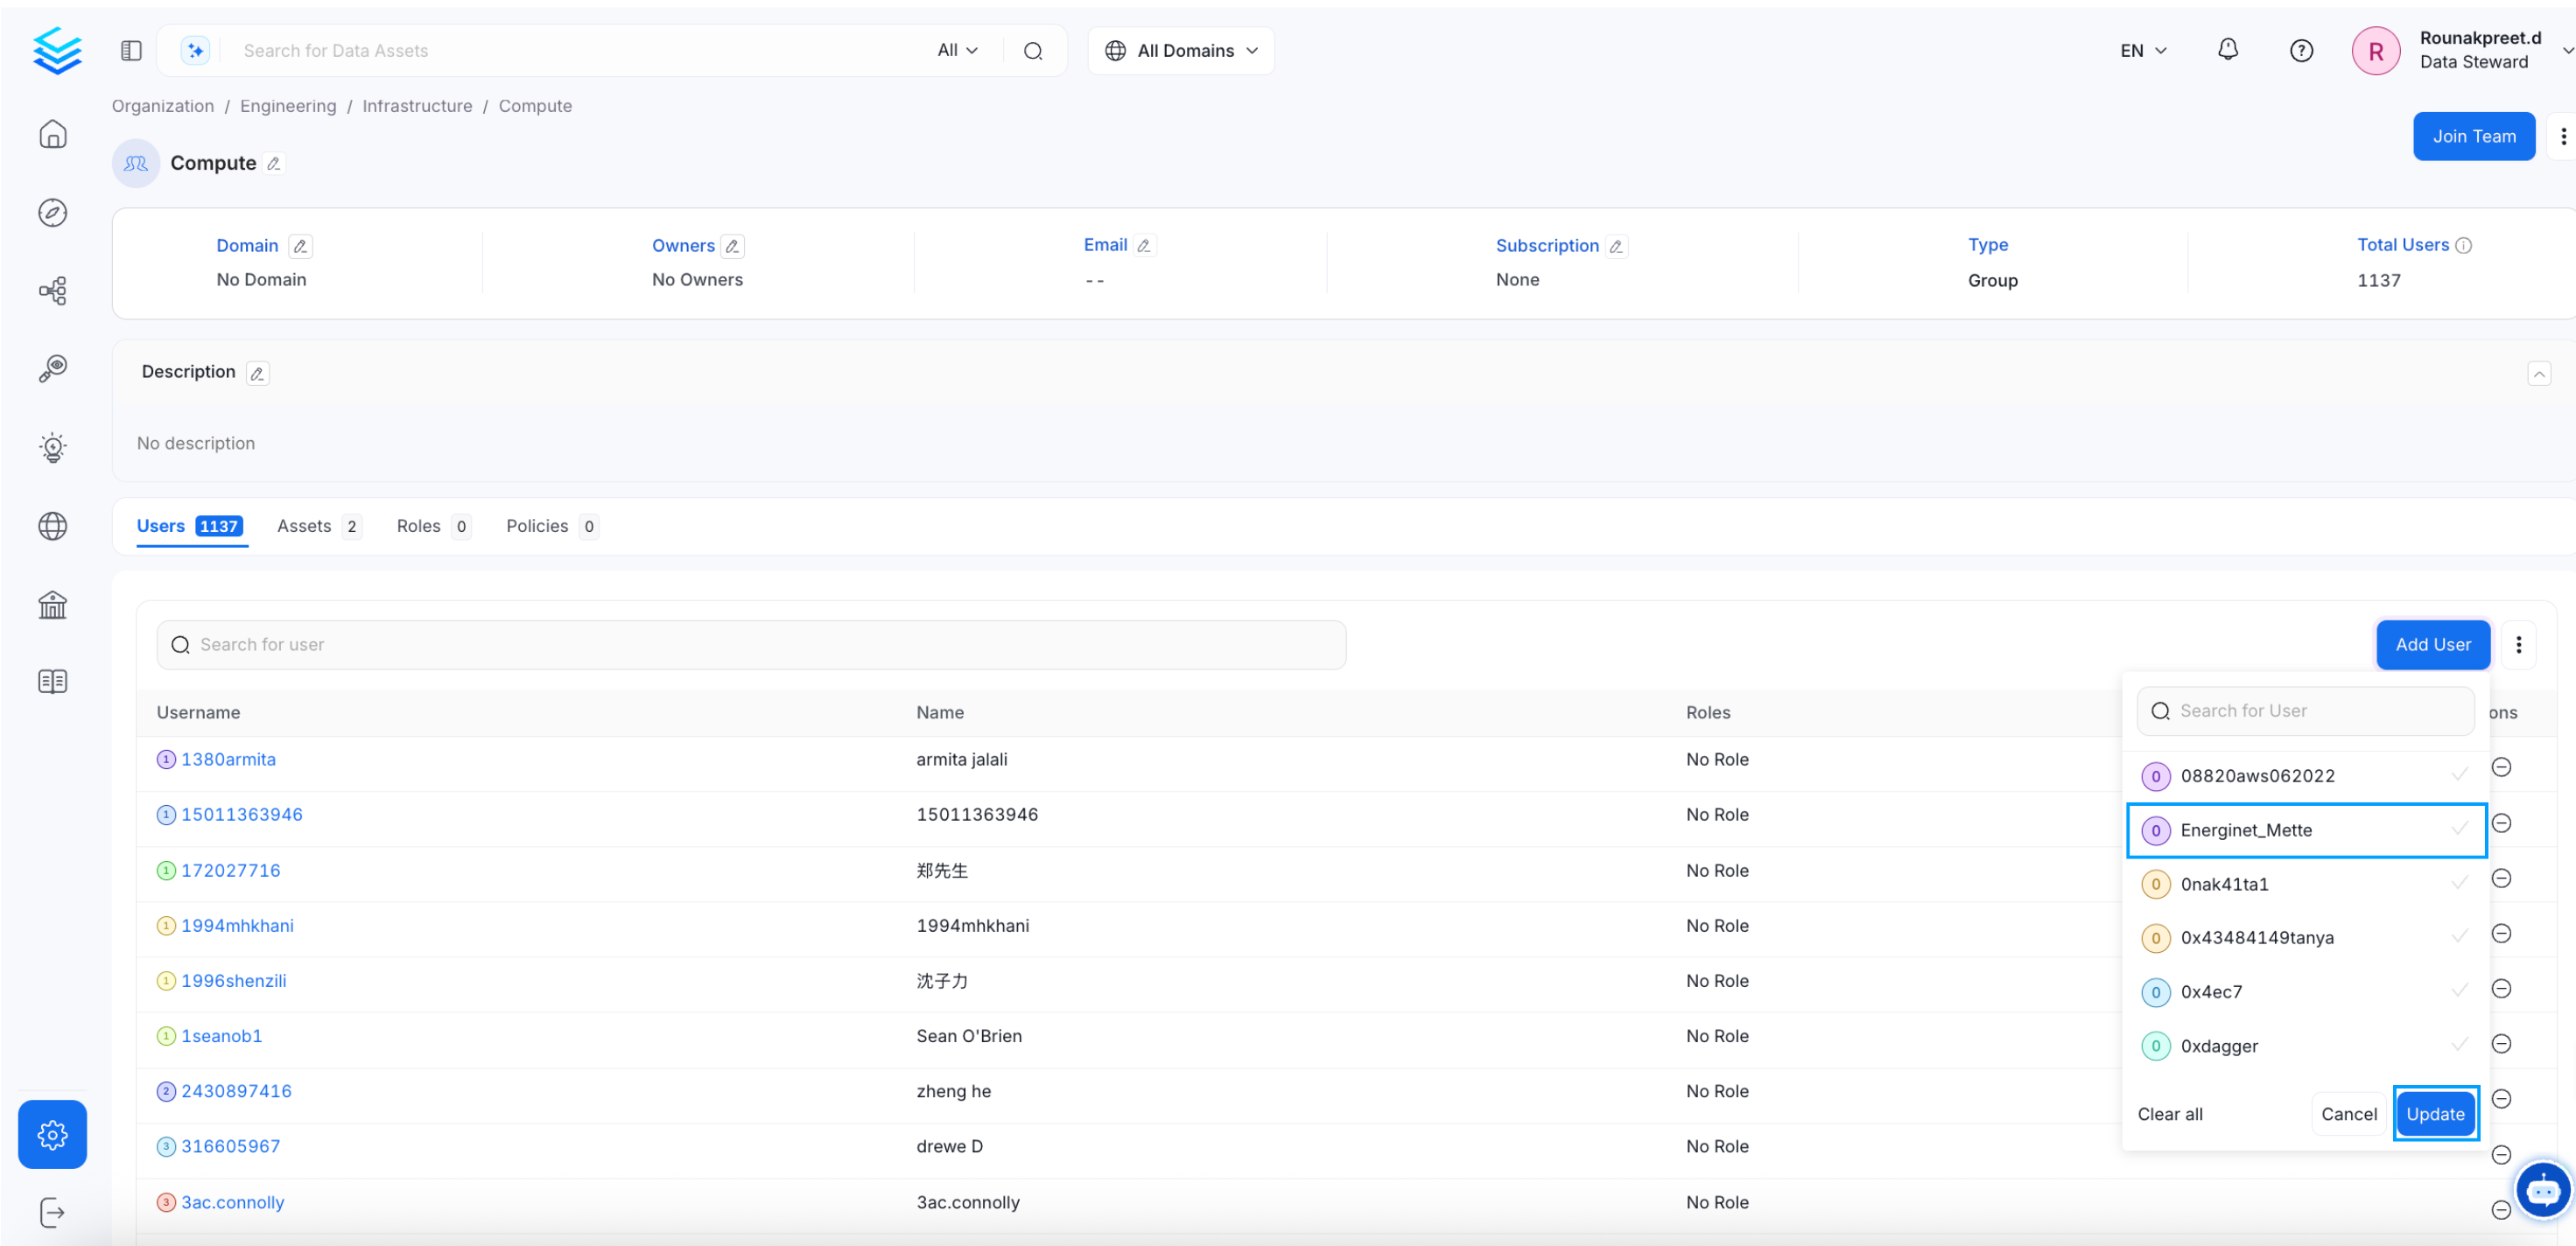This screenshot has width=2576, height=1246.
Task: Collapse the Description section chevron
Action: [2538, 373]
